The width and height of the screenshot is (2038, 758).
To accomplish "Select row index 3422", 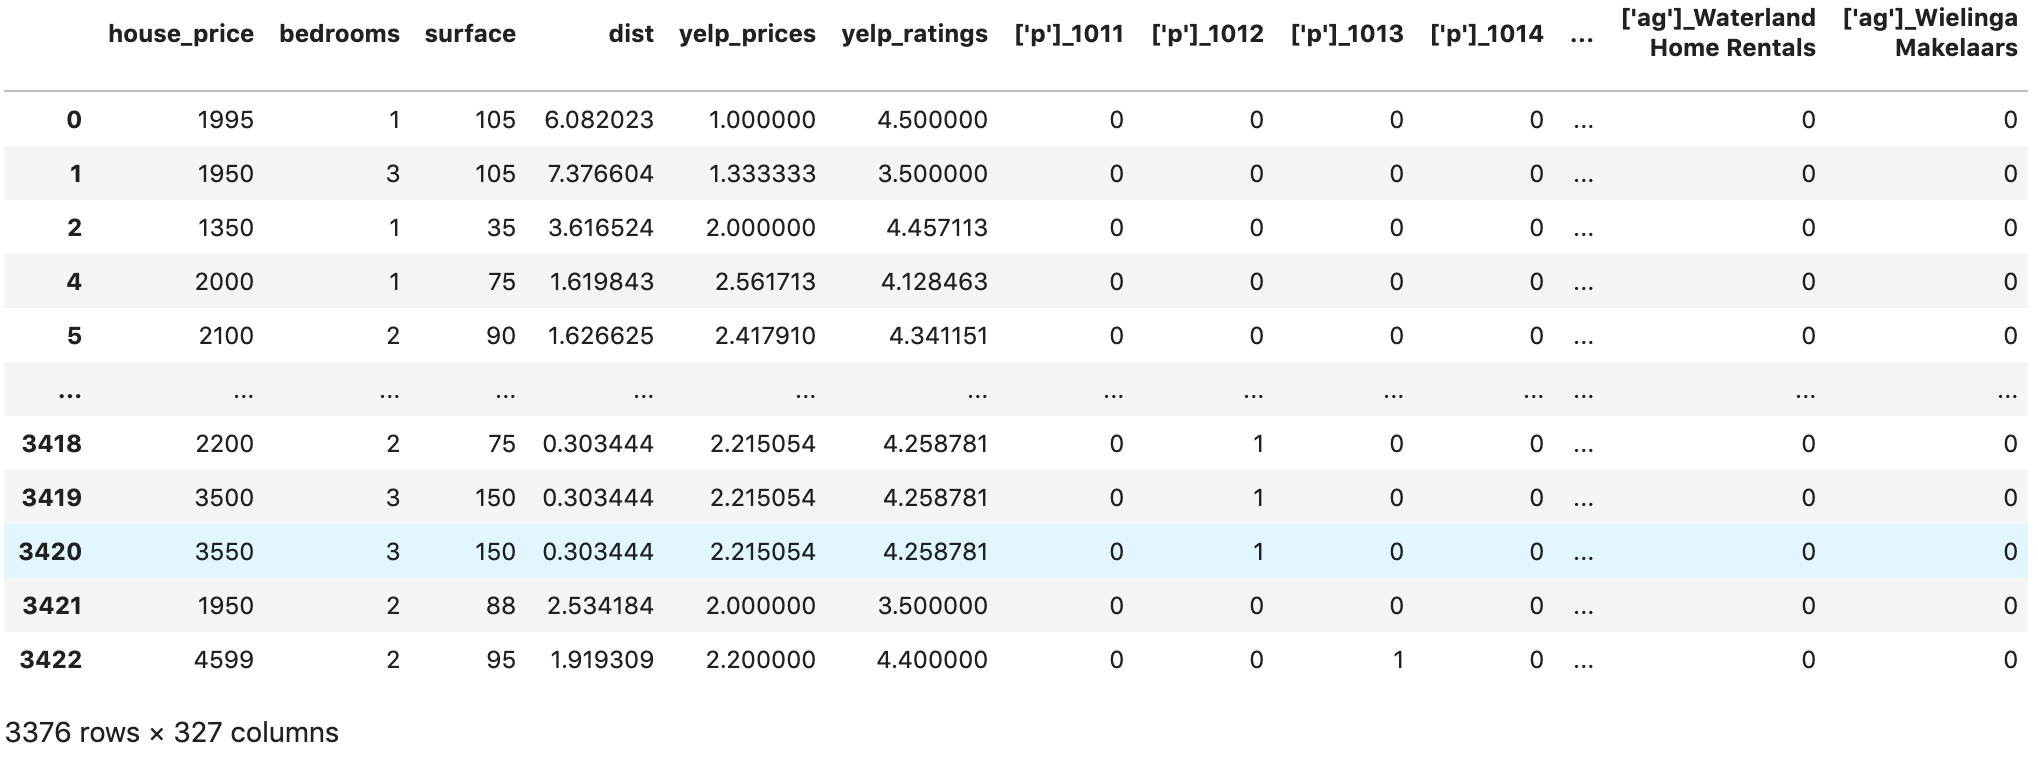I will click(x=51, y=660).
